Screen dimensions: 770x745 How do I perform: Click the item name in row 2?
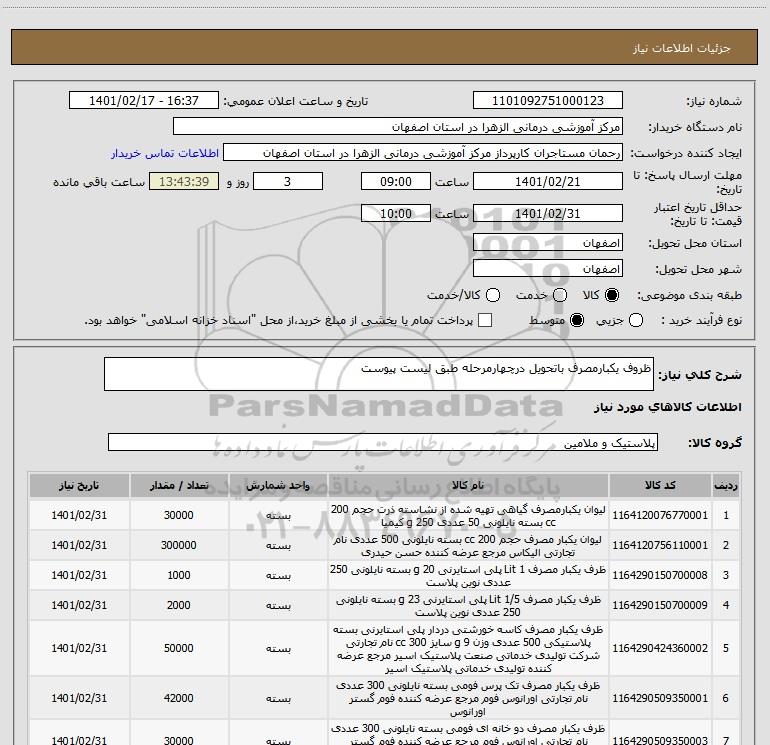[468, 546]
